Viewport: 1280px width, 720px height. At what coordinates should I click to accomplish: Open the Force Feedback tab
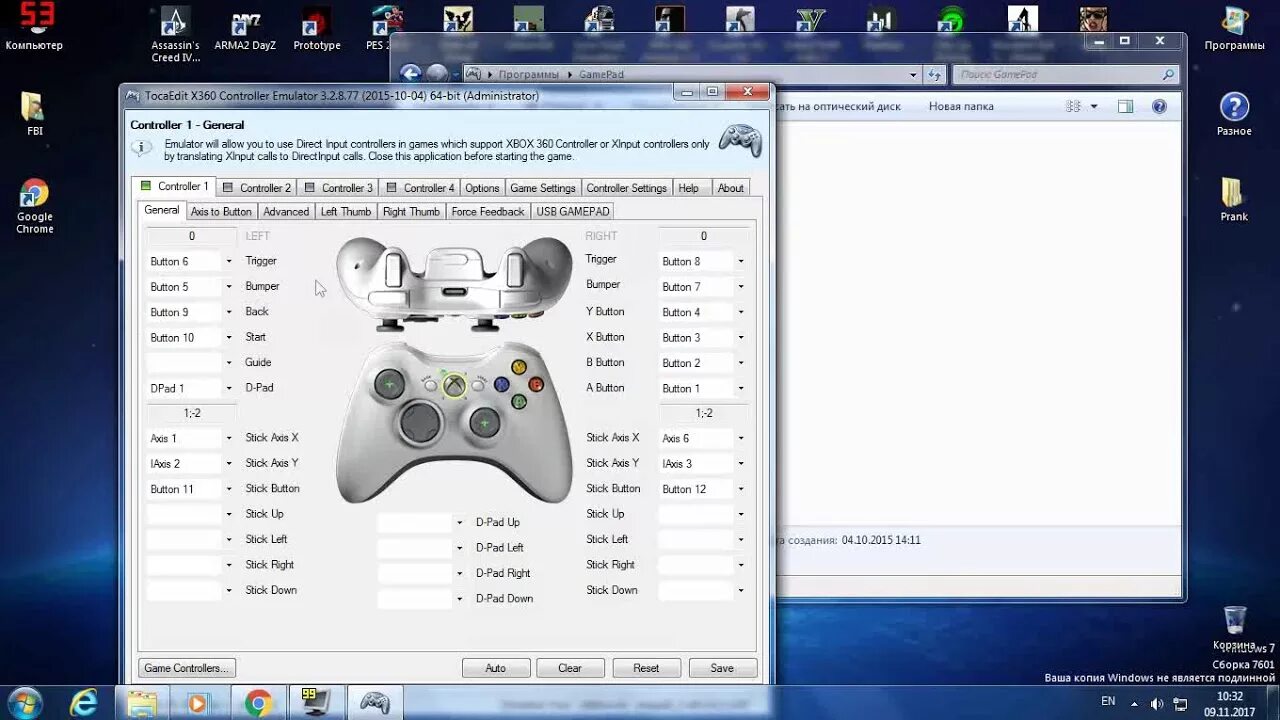pos(488,212)
